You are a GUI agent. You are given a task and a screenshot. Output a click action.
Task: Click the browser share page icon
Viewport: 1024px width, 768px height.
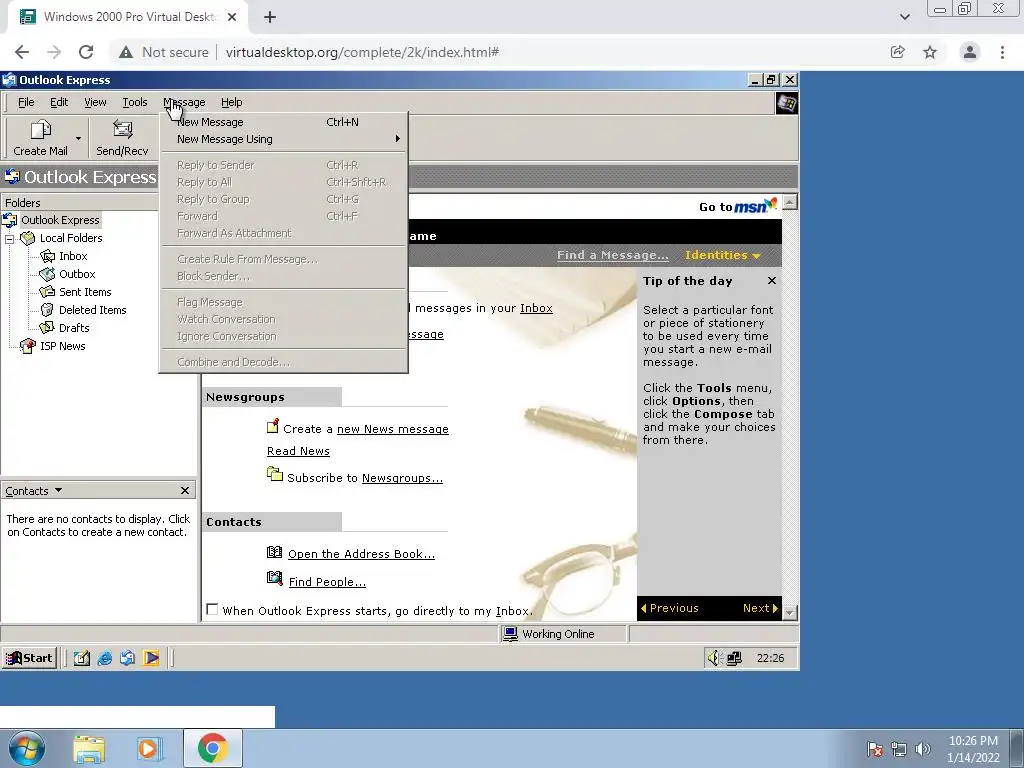tap(898, 52)
